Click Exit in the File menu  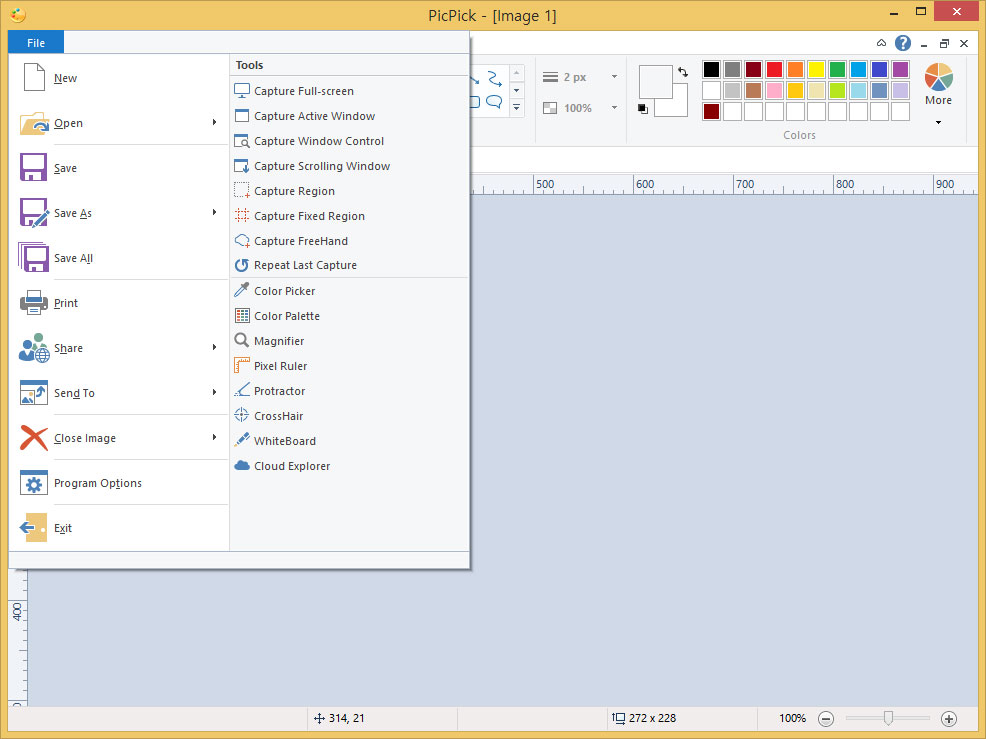coord(62,528)
